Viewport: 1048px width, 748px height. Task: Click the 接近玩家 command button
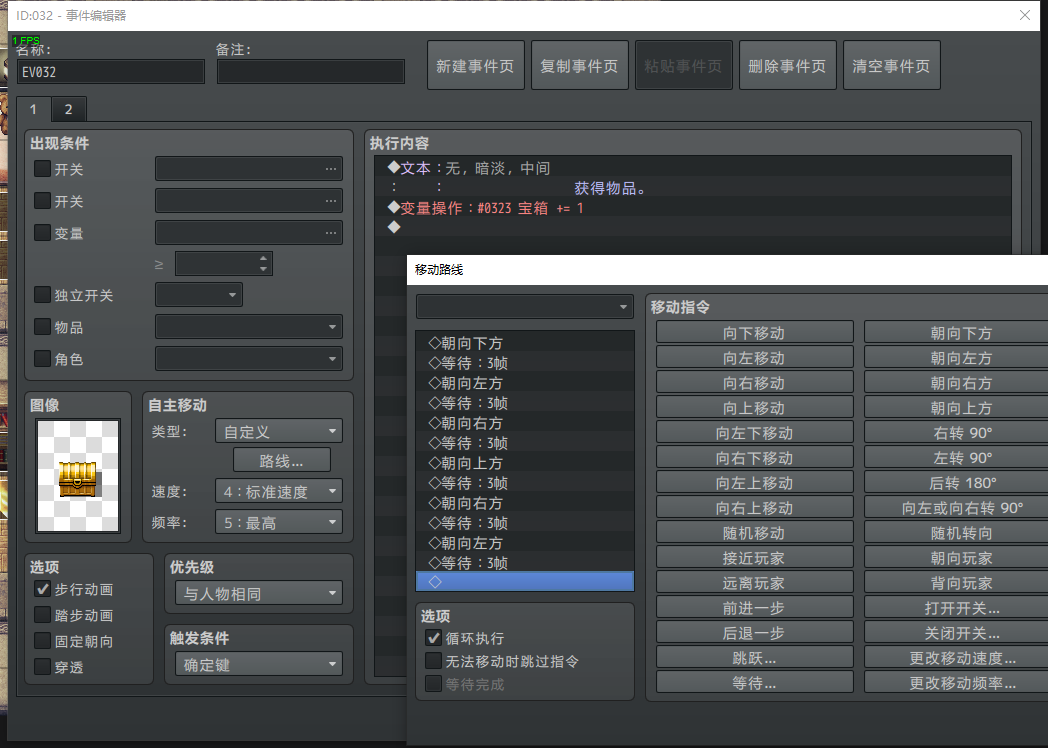[755, 557]
